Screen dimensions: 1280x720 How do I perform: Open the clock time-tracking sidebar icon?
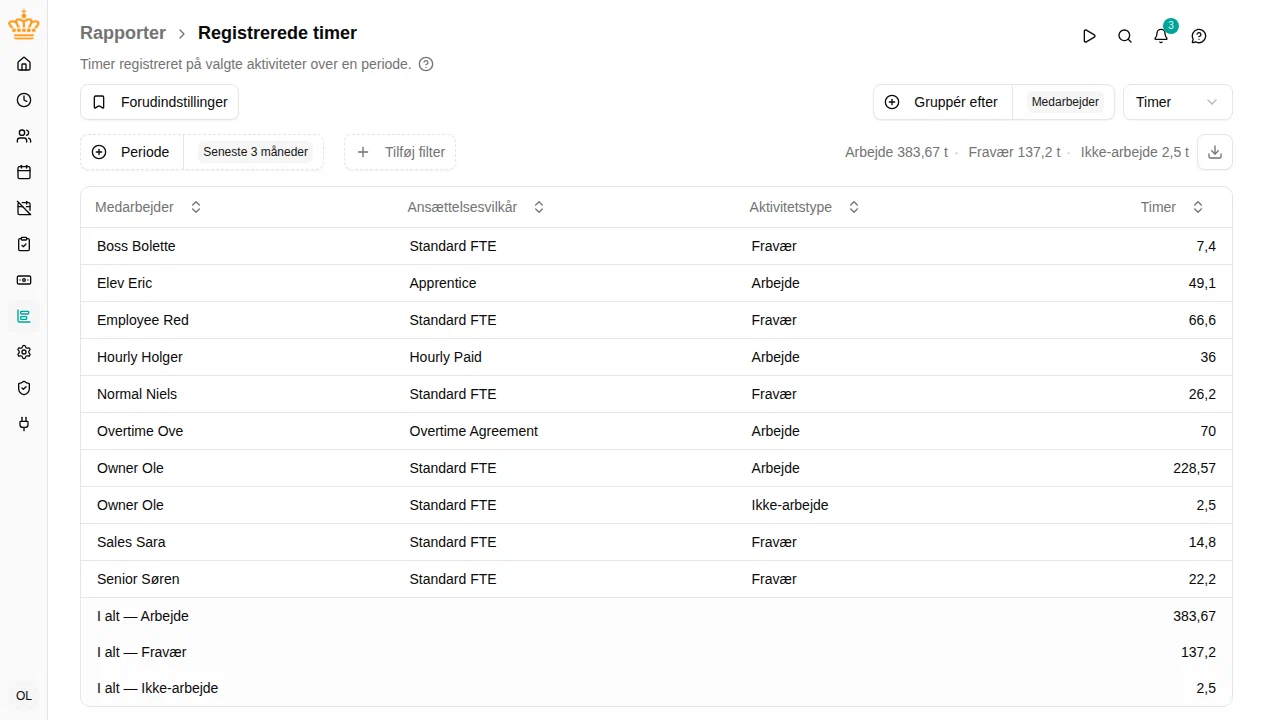click(24, 100)
